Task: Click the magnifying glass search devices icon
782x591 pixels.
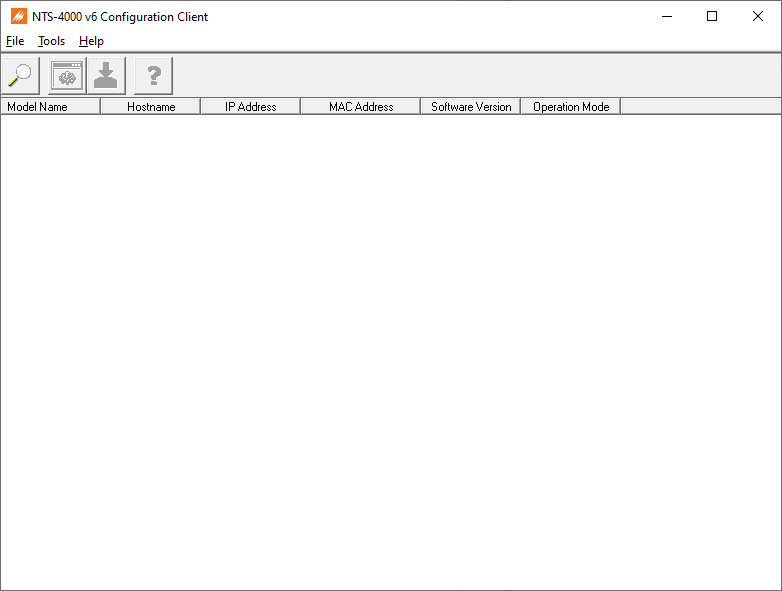Action: click(20, 76)
